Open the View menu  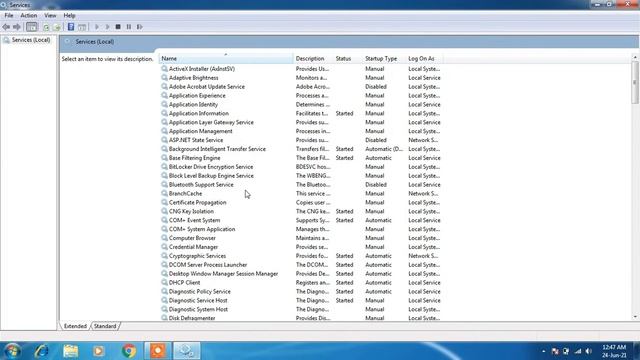50,16
